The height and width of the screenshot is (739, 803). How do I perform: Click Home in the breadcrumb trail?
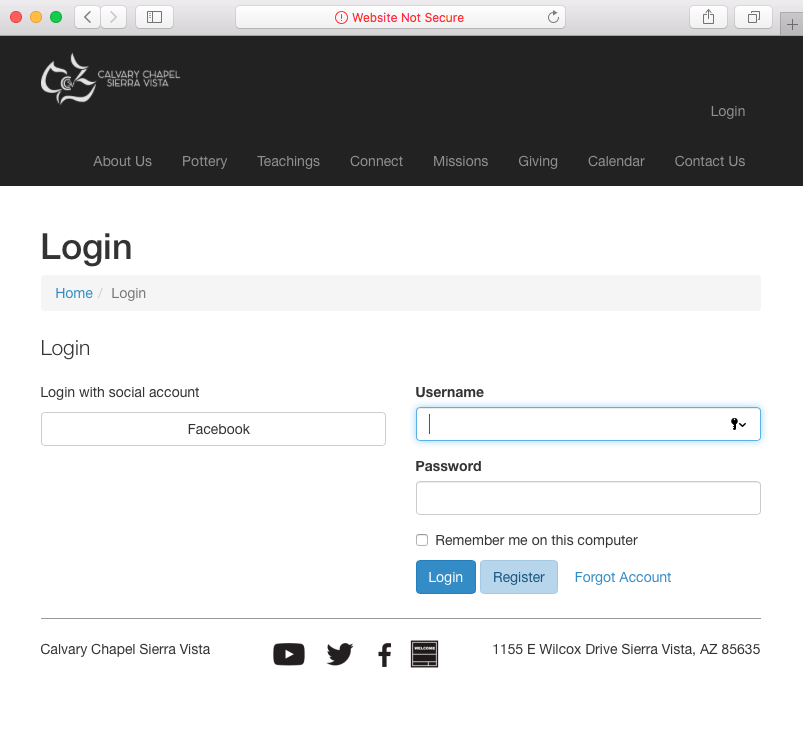coord(74,293)
